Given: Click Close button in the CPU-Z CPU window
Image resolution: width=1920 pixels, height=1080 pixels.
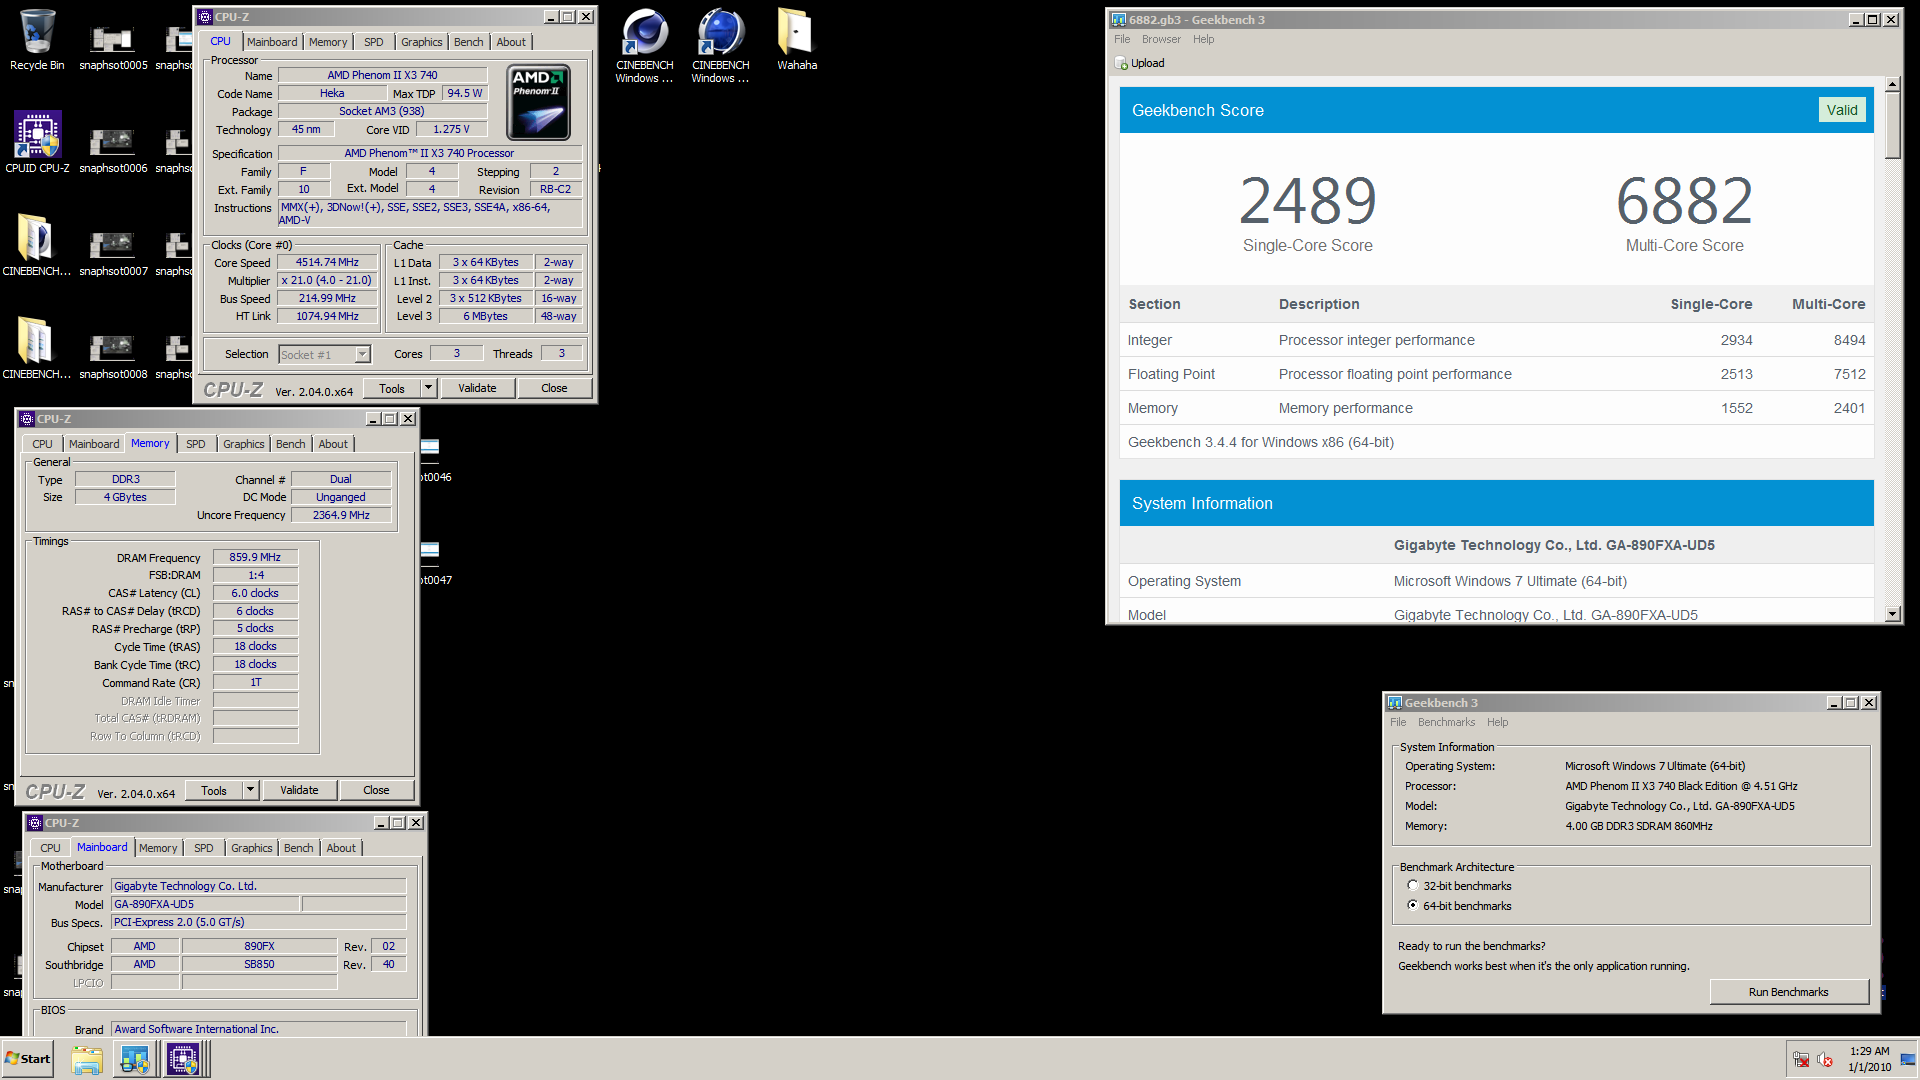Looking at the screenshot, I should (554, 388).
